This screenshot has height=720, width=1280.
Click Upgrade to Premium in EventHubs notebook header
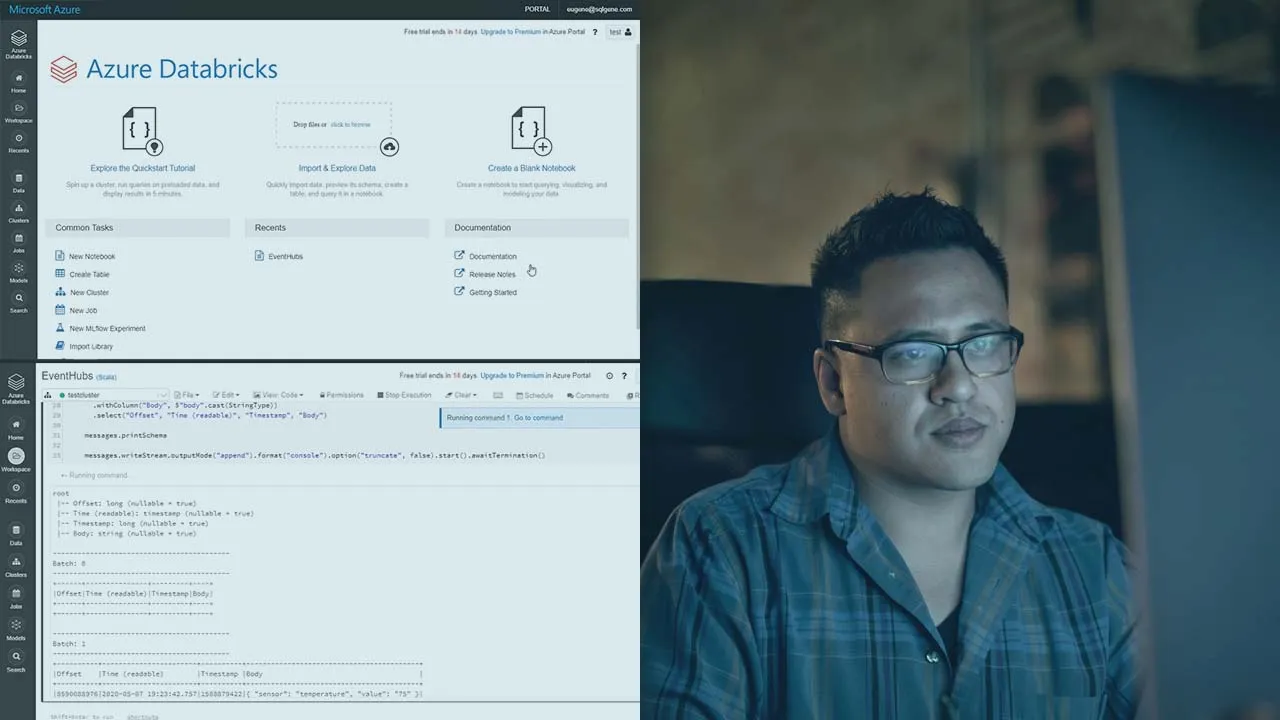coord(512,376)
